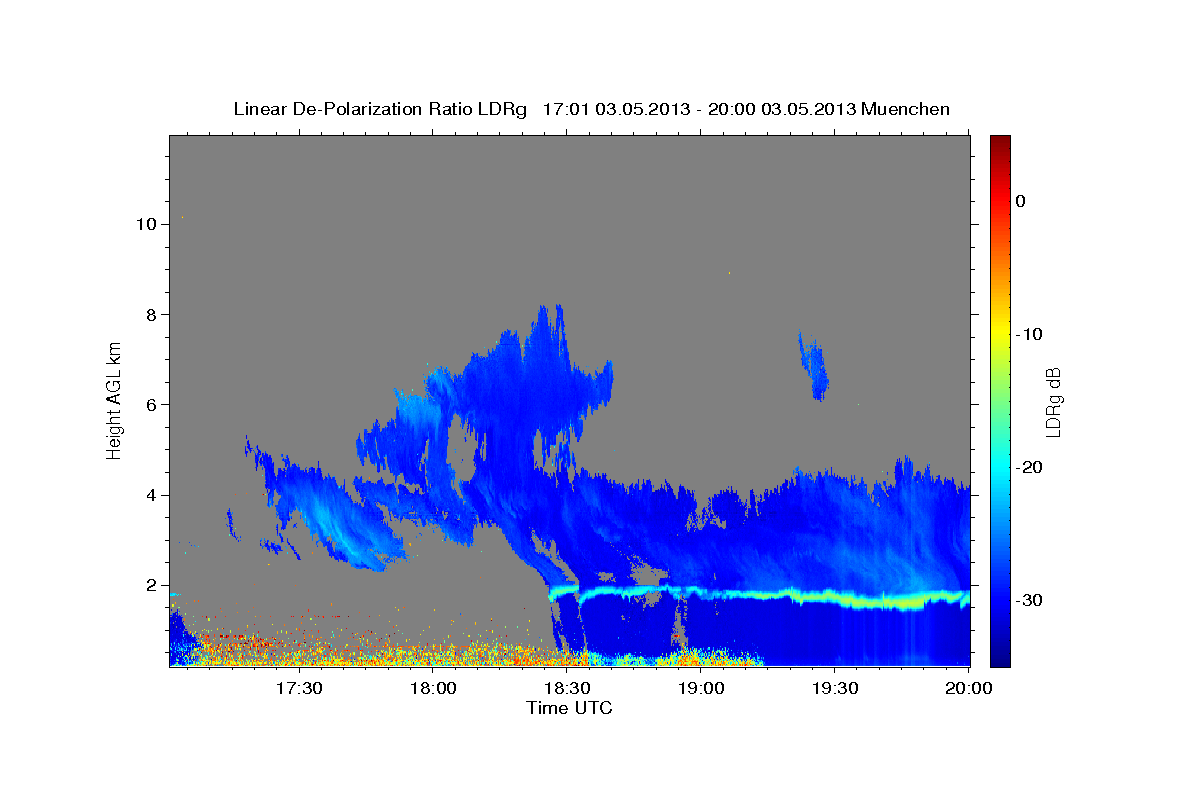Viewport: 1200px width, 800px height.
Task: Click the 19:00 time tick label
Action: pyautogui.click(x=701, y=688)
